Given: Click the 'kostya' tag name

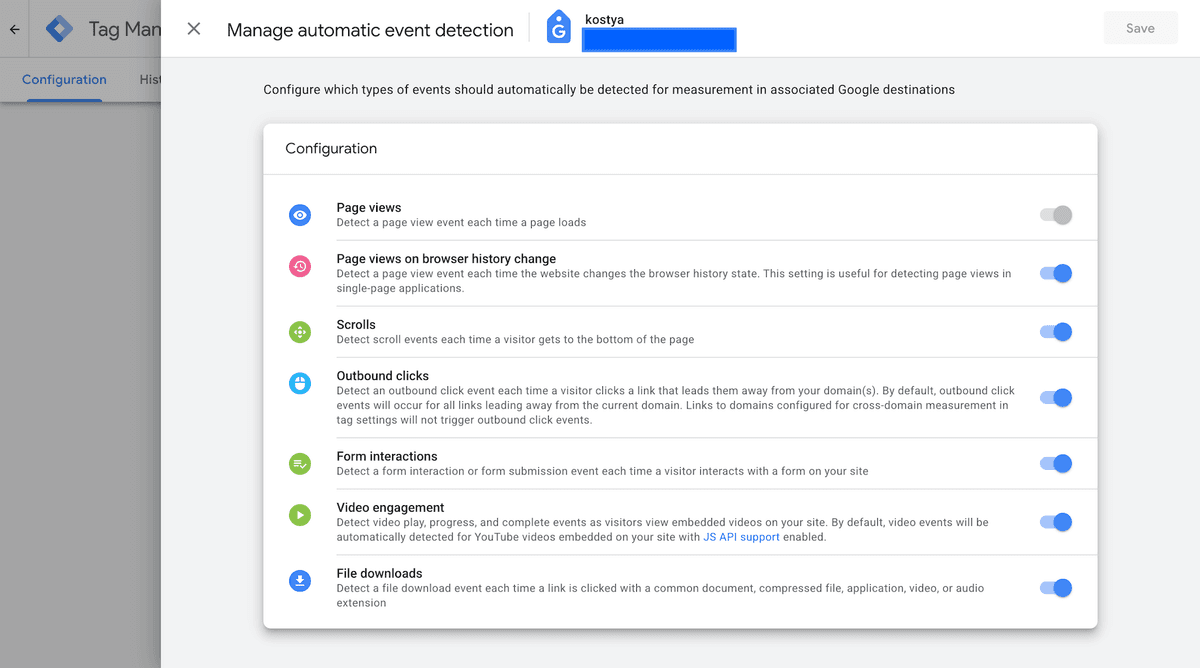Looking at the screenshot, I should click(605, 19).
